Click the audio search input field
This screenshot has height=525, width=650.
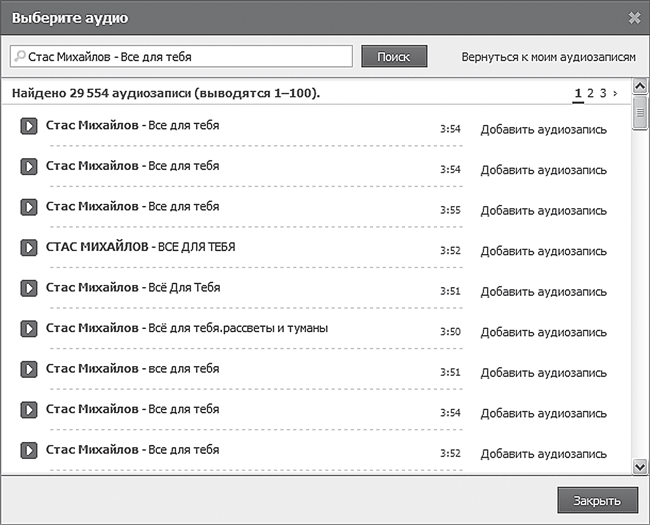[x=181, y=56]
